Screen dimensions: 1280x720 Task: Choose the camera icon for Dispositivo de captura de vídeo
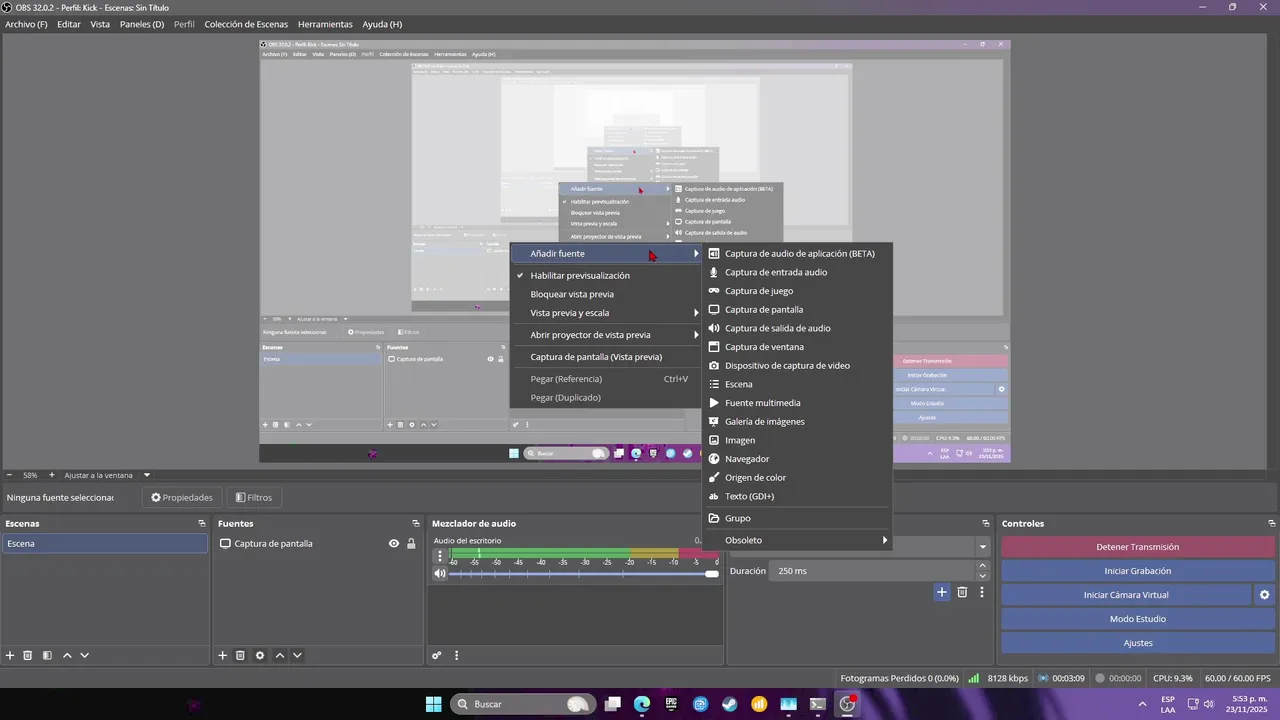(x=714, y=366)
